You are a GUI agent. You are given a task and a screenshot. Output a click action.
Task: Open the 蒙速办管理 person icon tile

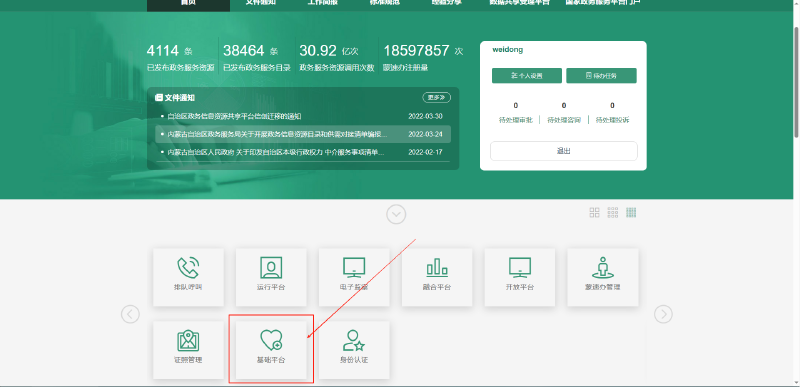tap(603, 277)
